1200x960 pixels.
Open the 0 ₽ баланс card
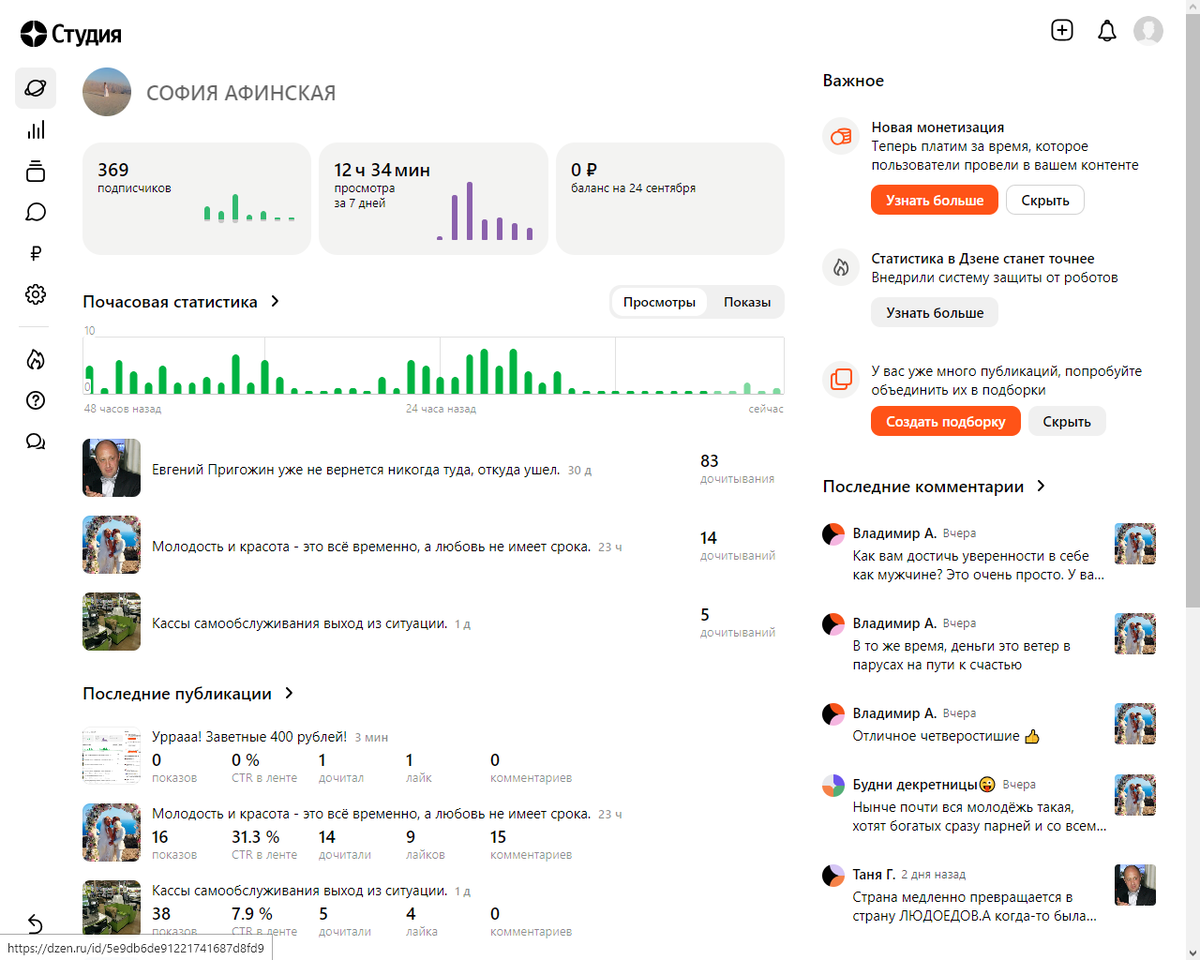pos(670,199)
